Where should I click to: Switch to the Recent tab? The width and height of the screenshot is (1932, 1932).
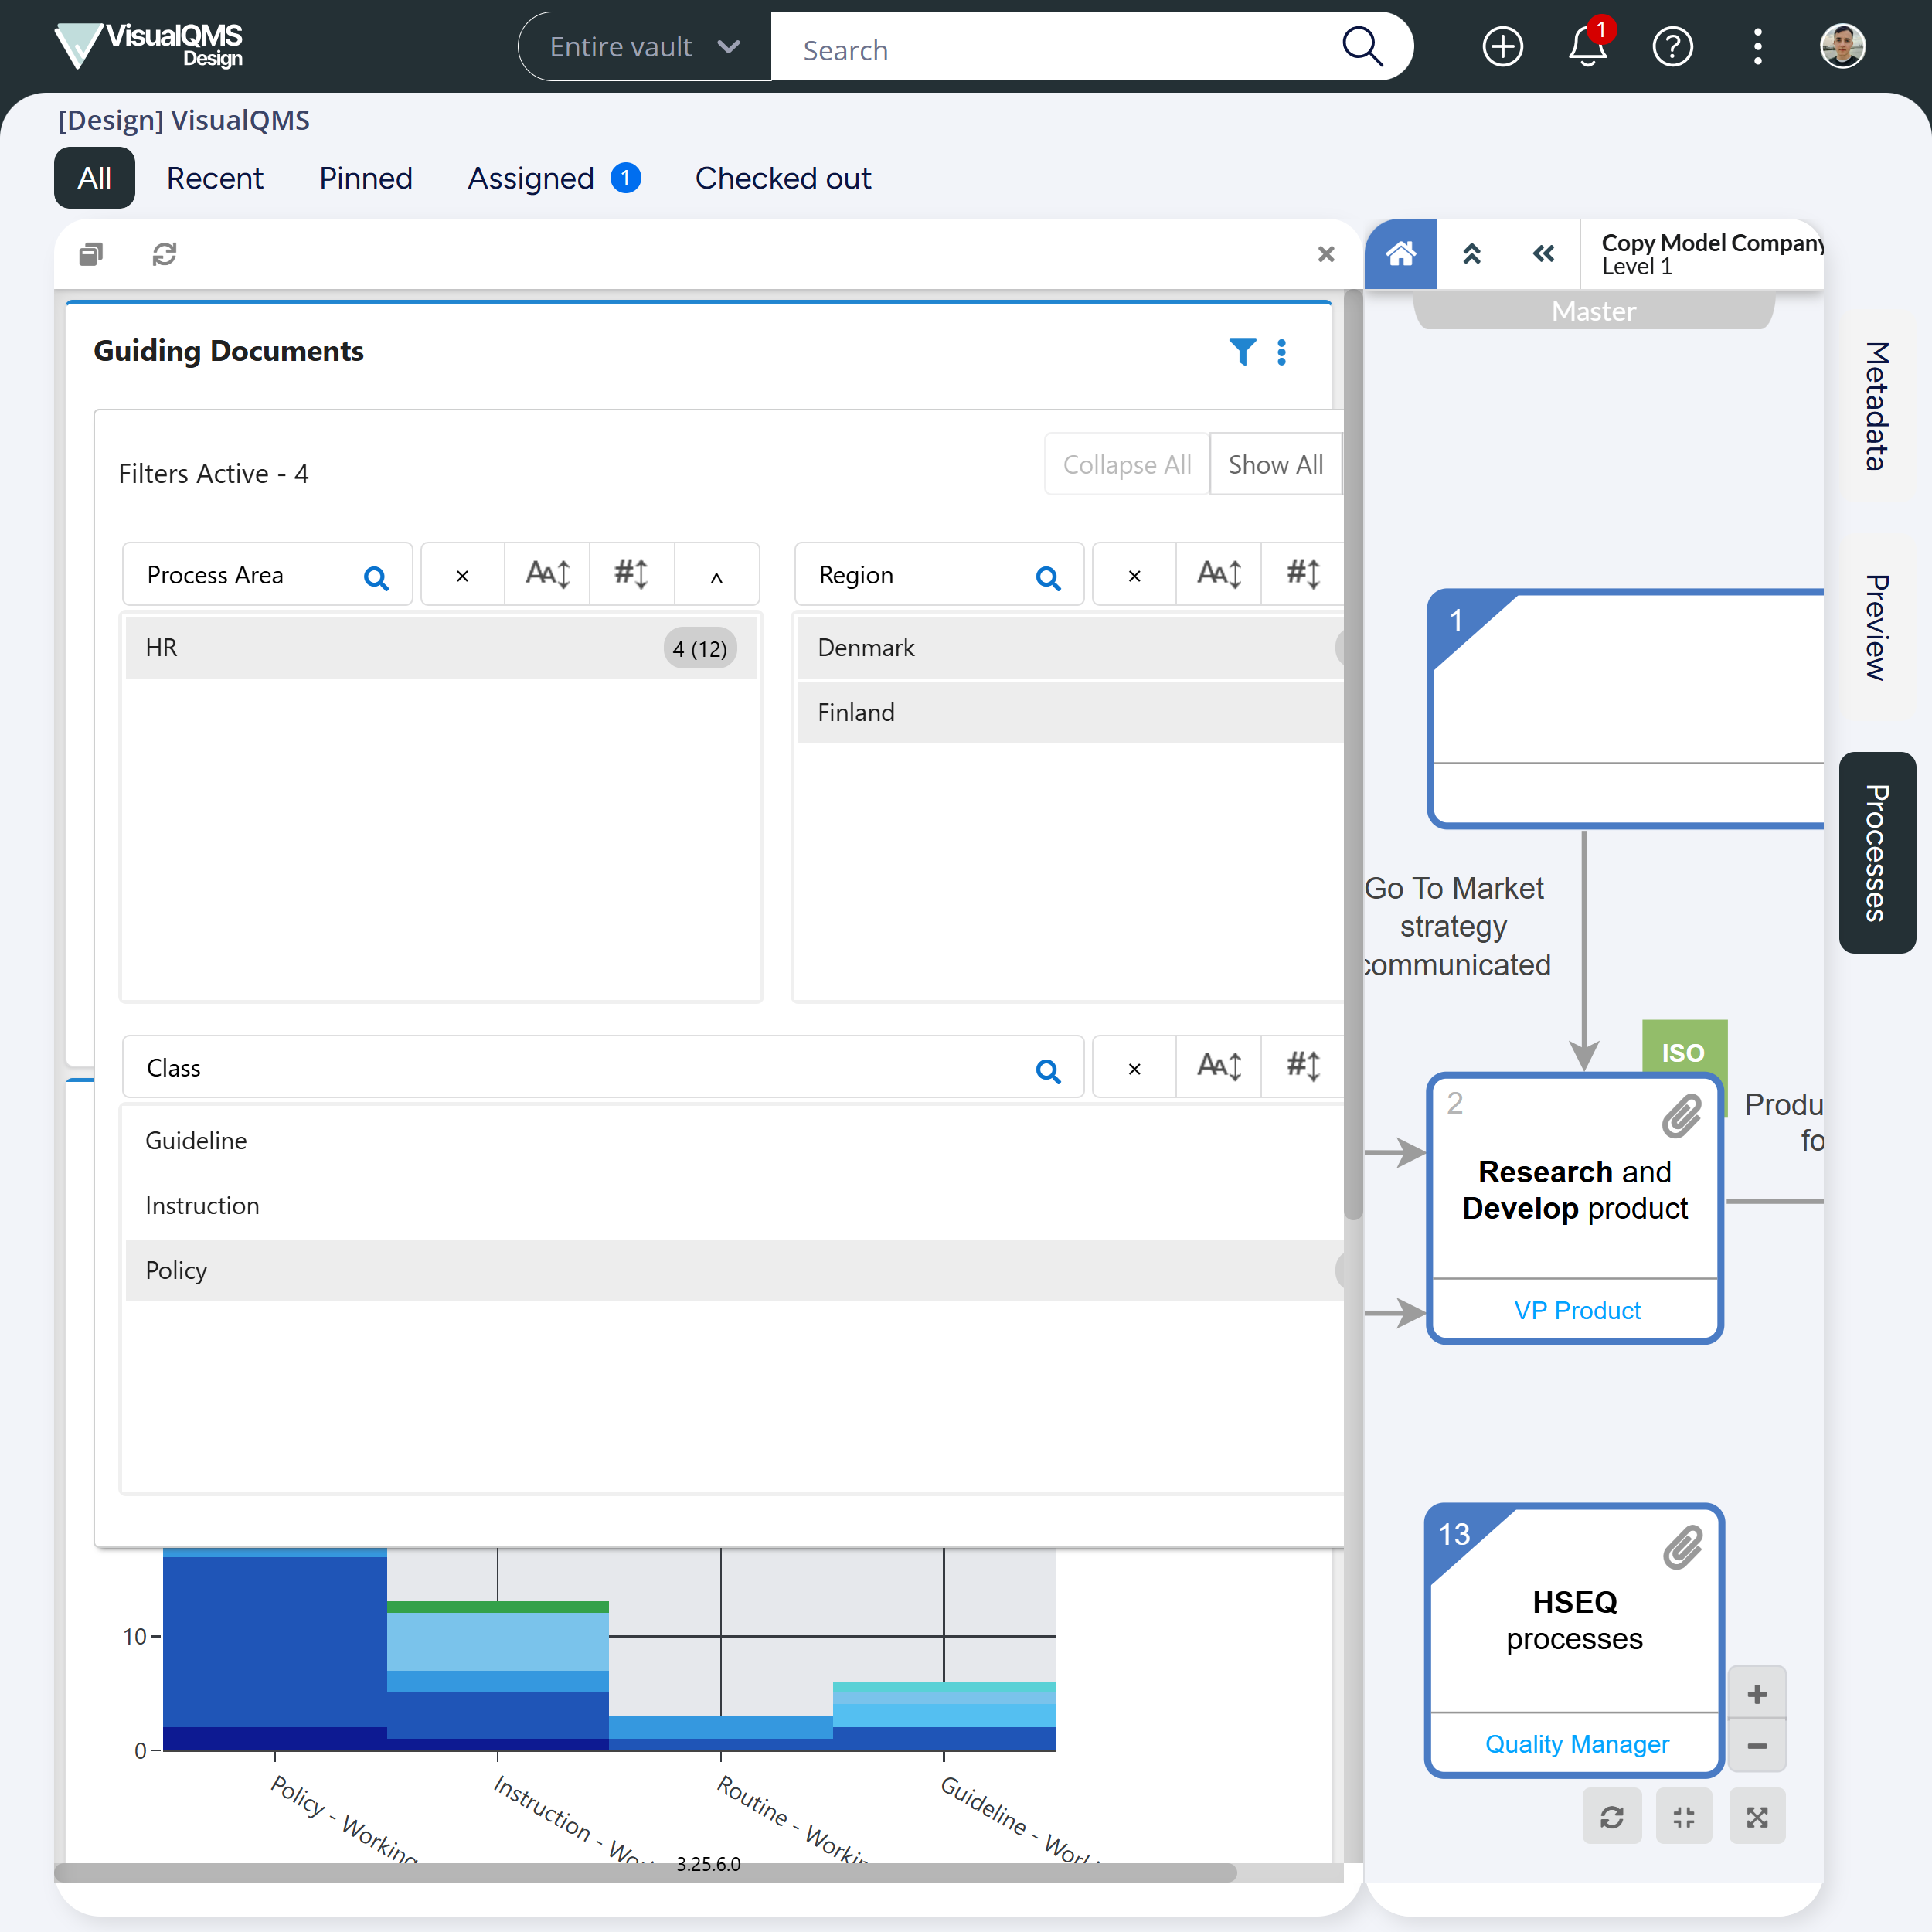coord(214,178)
